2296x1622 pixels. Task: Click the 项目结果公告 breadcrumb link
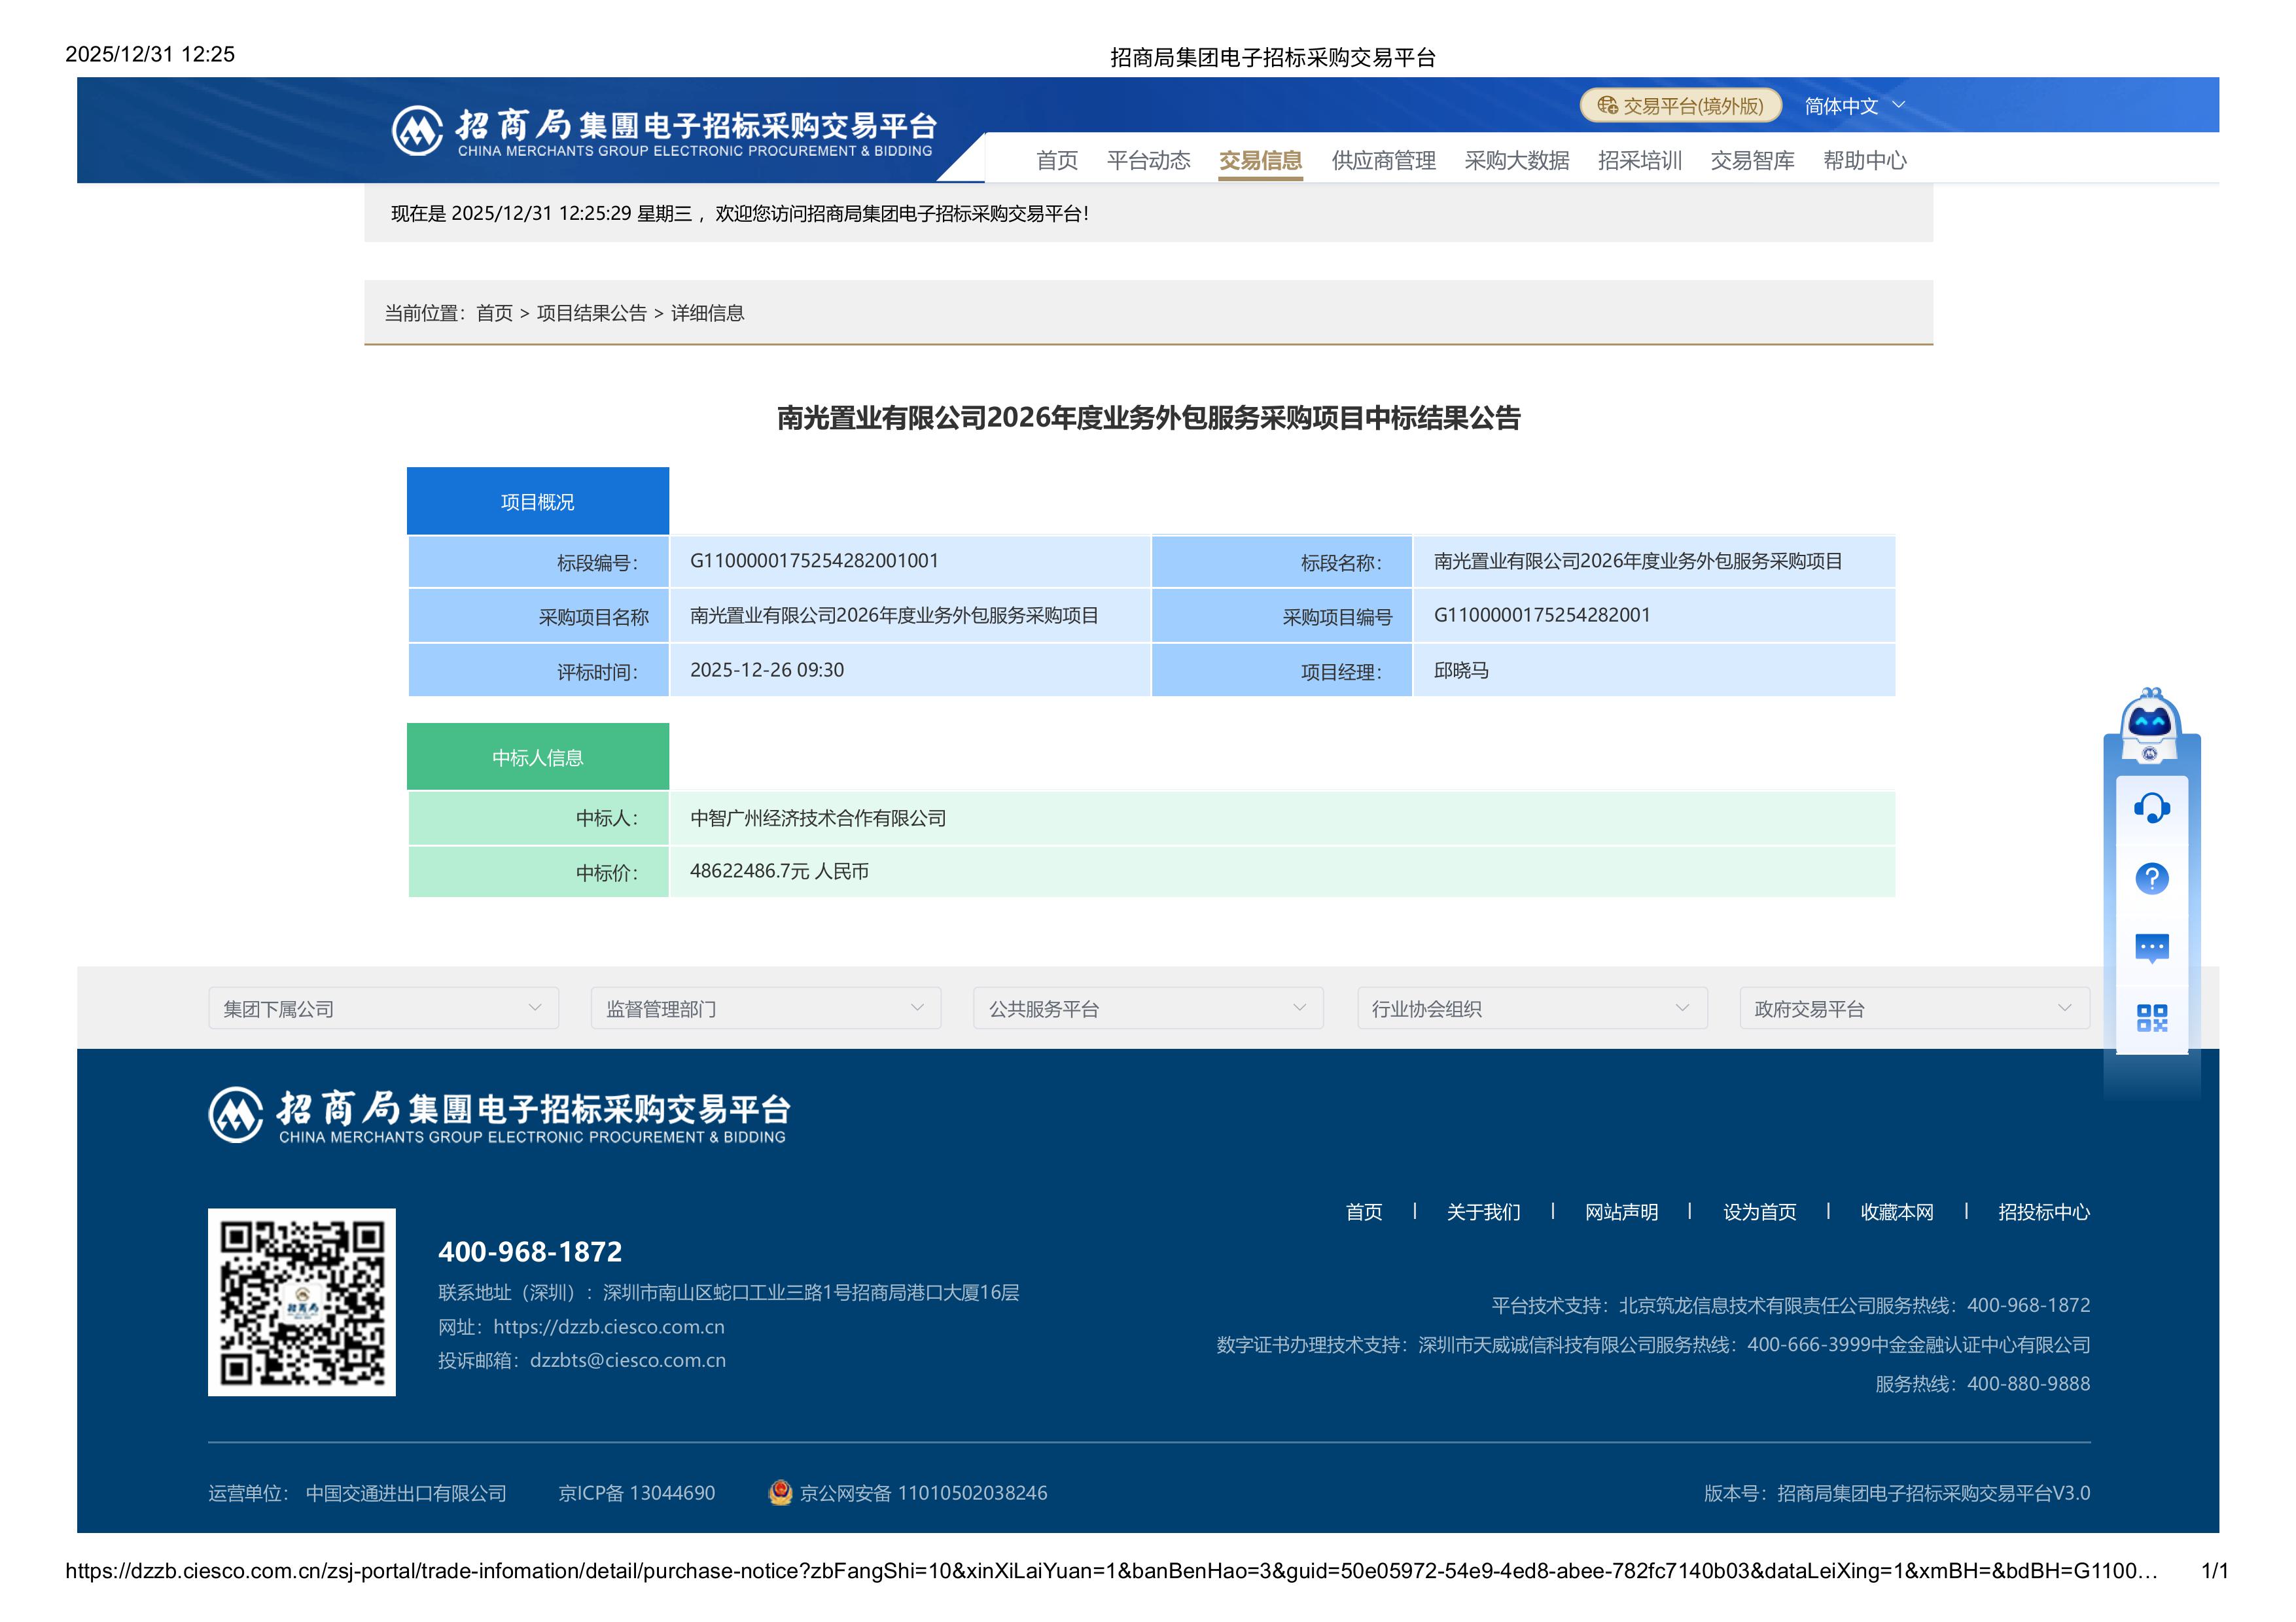pos(591,314)
